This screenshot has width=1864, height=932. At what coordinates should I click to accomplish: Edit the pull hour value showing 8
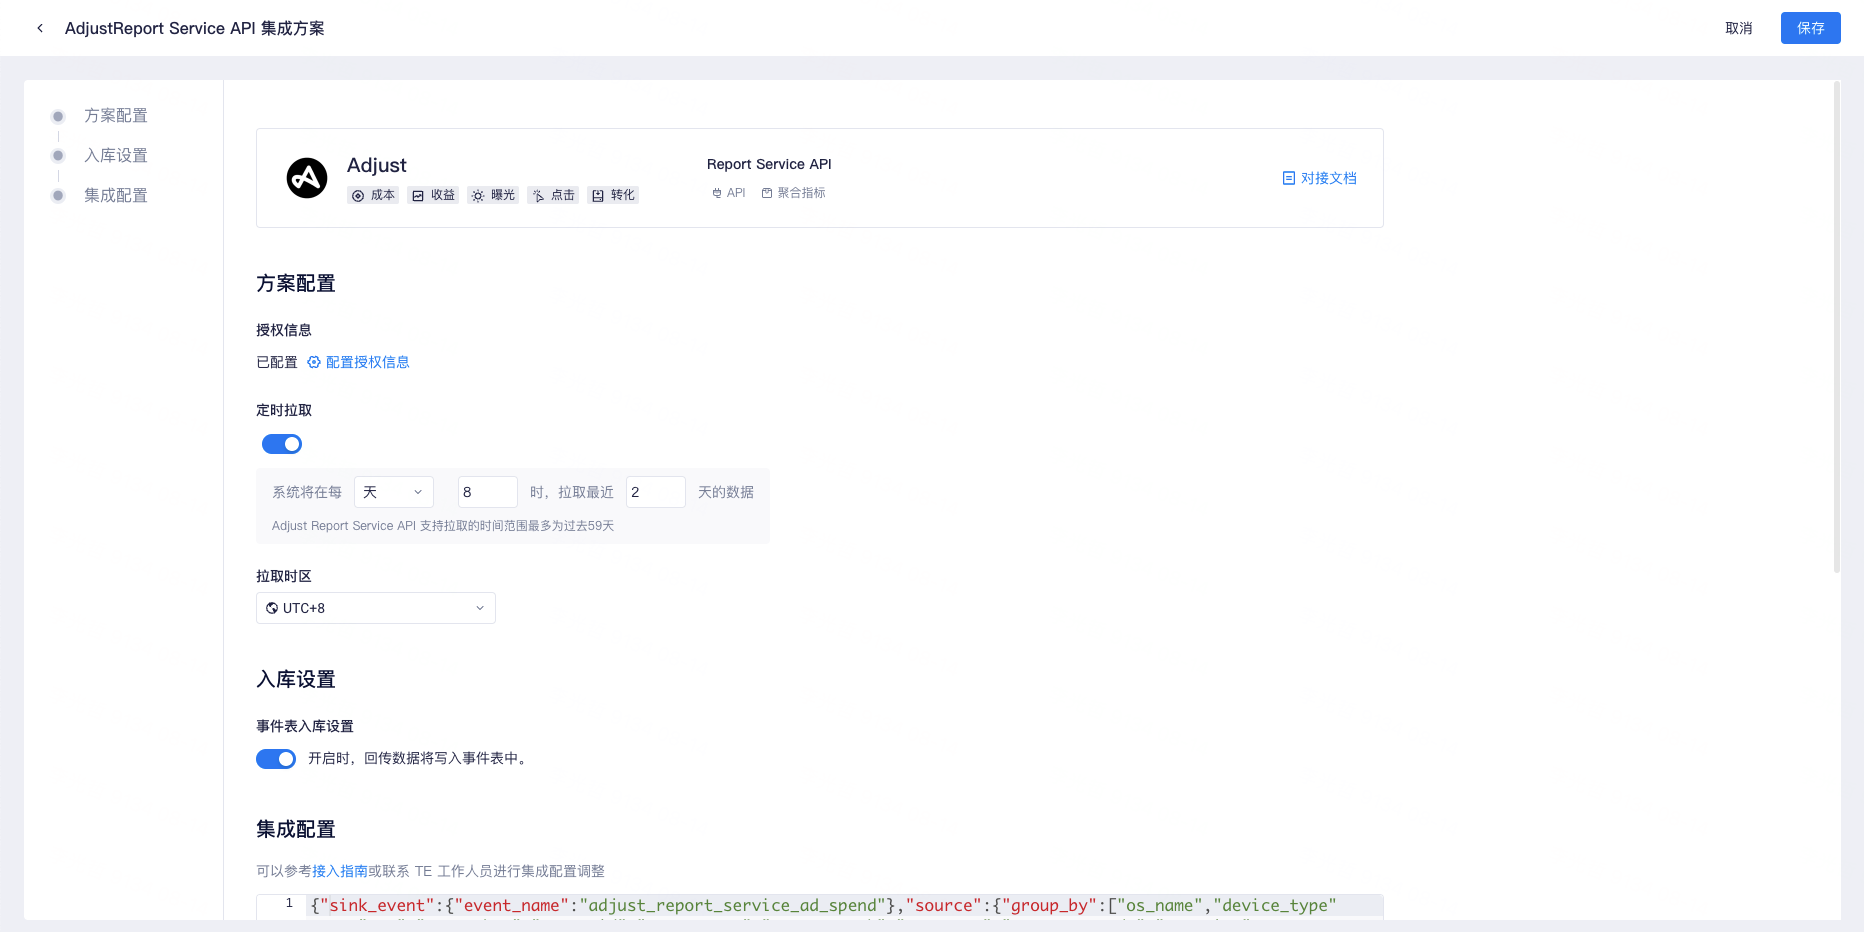487,491
